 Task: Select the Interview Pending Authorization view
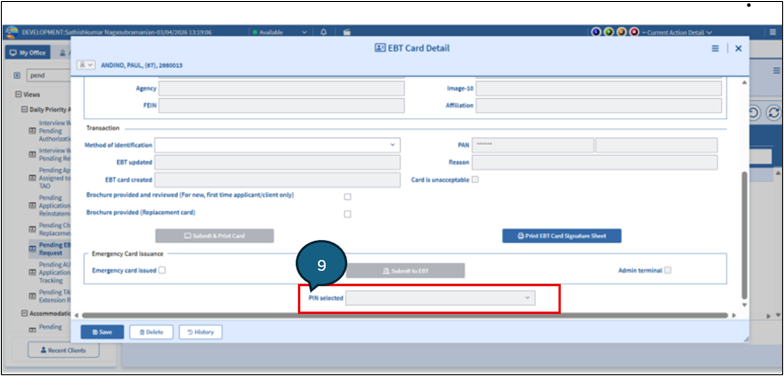click(54, 130)
